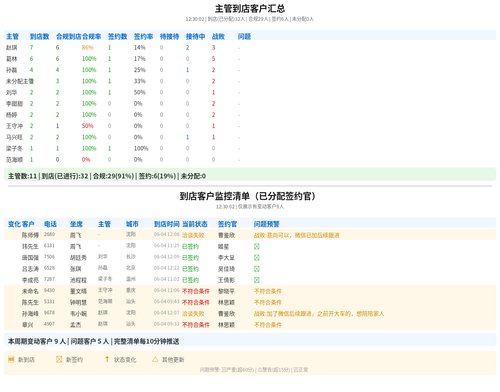
Task: Click the 接待中 column header
Action: pos(195,36)
